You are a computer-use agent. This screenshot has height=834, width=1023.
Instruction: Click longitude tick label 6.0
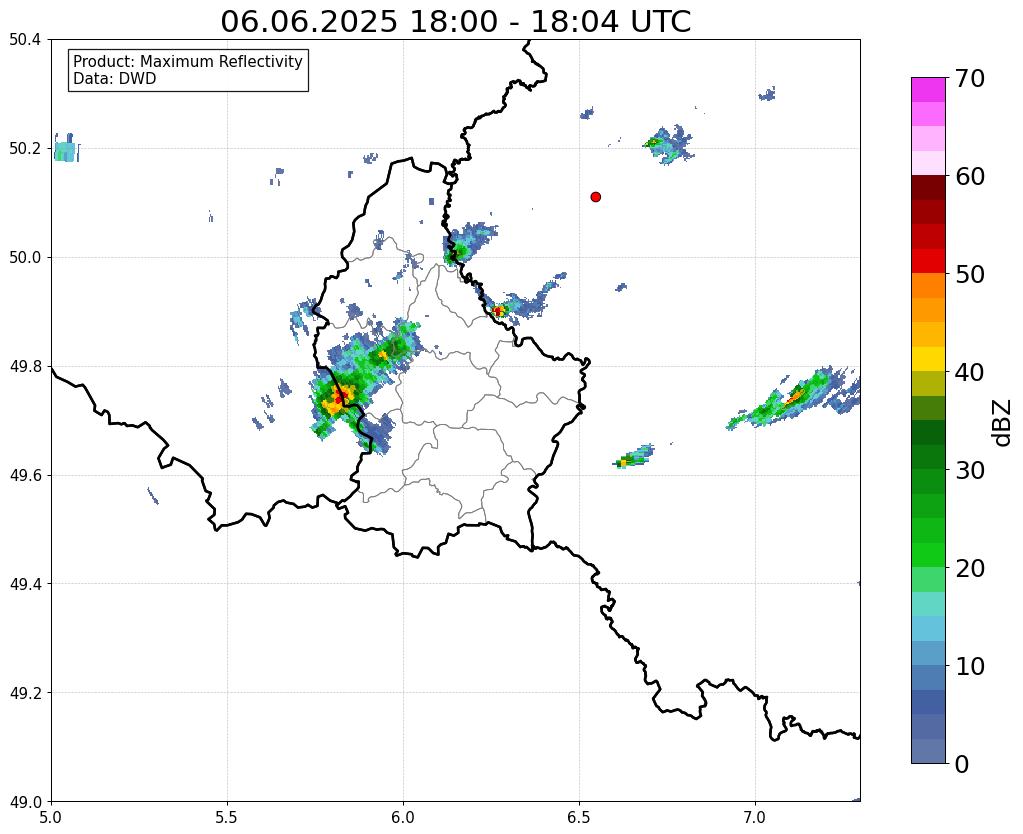pyautogui.click(x=403, y=818)
